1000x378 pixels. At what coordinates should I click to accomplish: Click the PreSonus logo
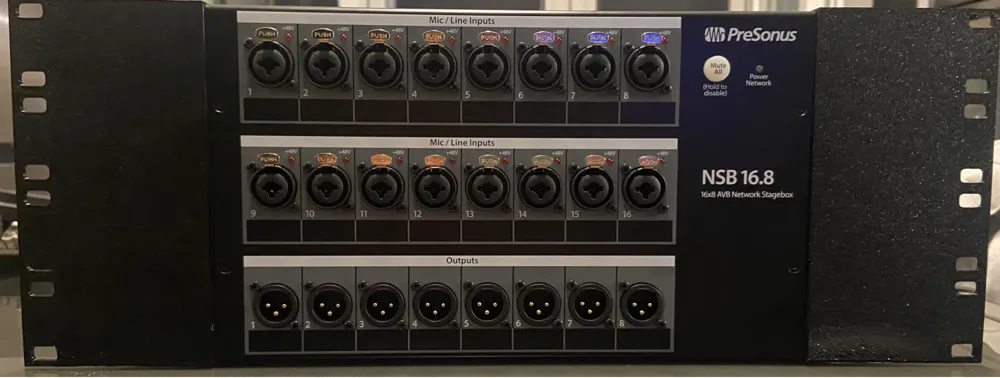coord(751,34)
